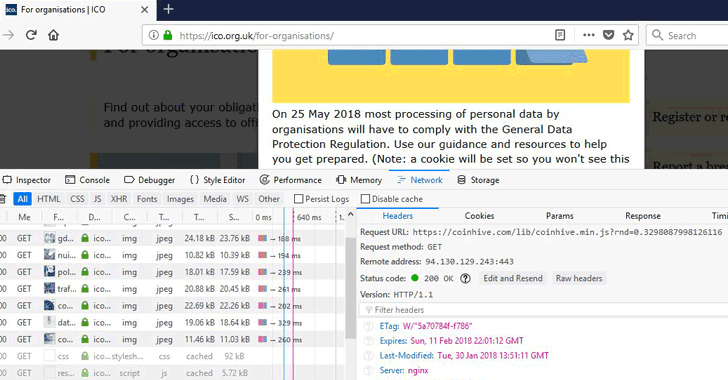The width and height of the screenshot is (728, 380).
Task: Select the cached css stylesheet request row
Action: pos(172,356)
